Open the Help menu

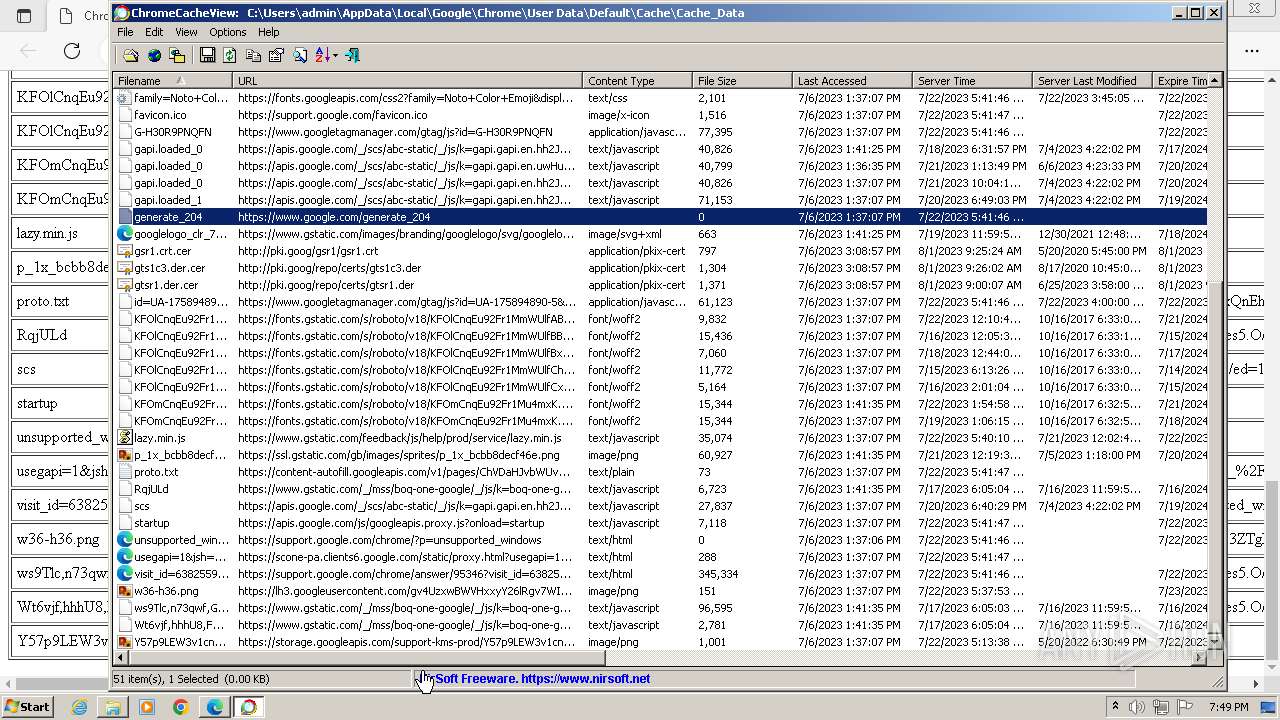(269, 32)
